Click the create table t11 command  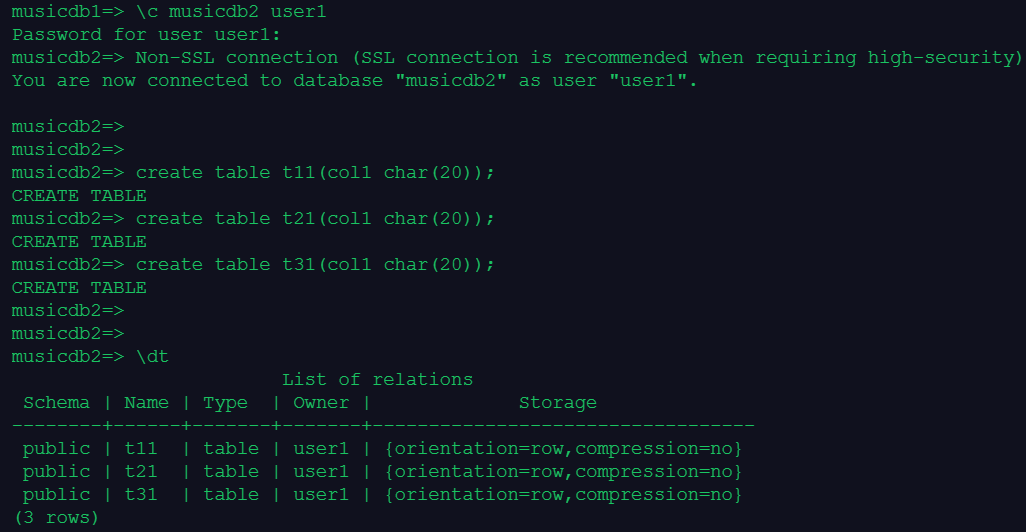click(315, 172)
